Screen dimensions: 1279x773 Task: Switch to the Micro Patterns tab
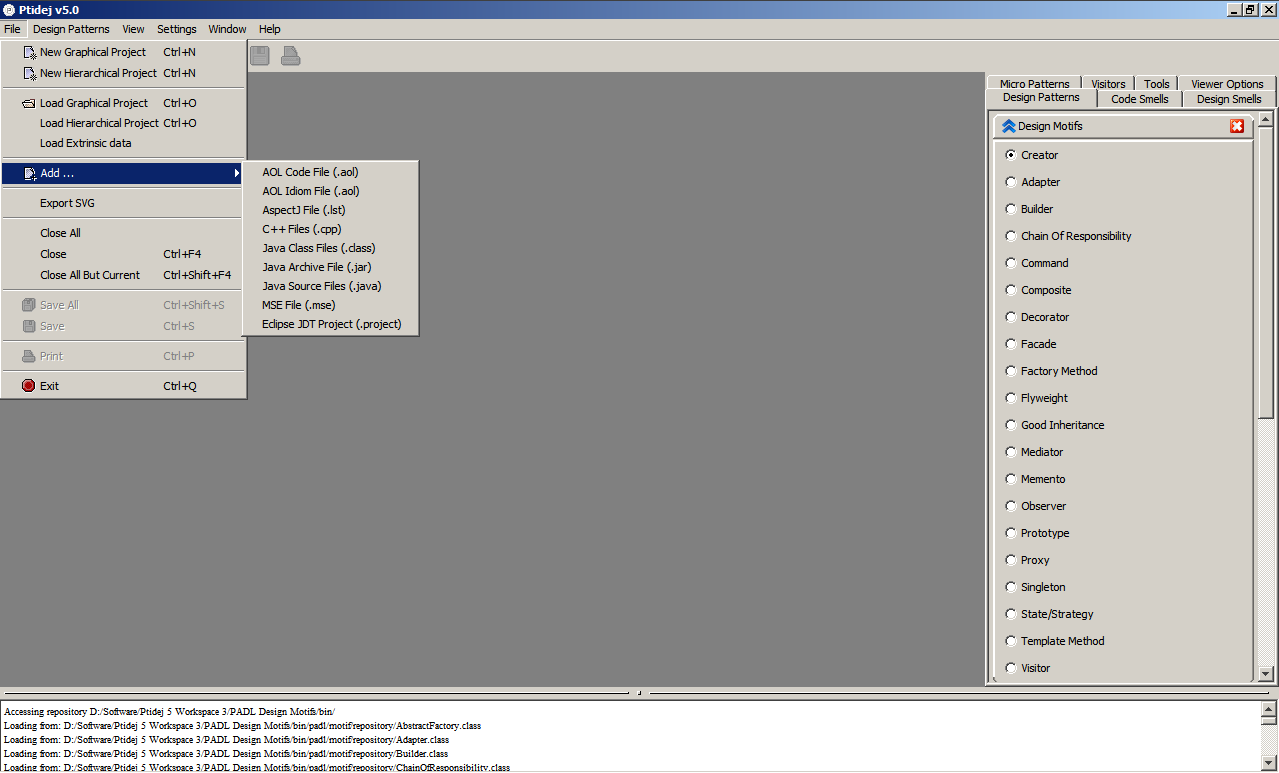click(1033, 83)
